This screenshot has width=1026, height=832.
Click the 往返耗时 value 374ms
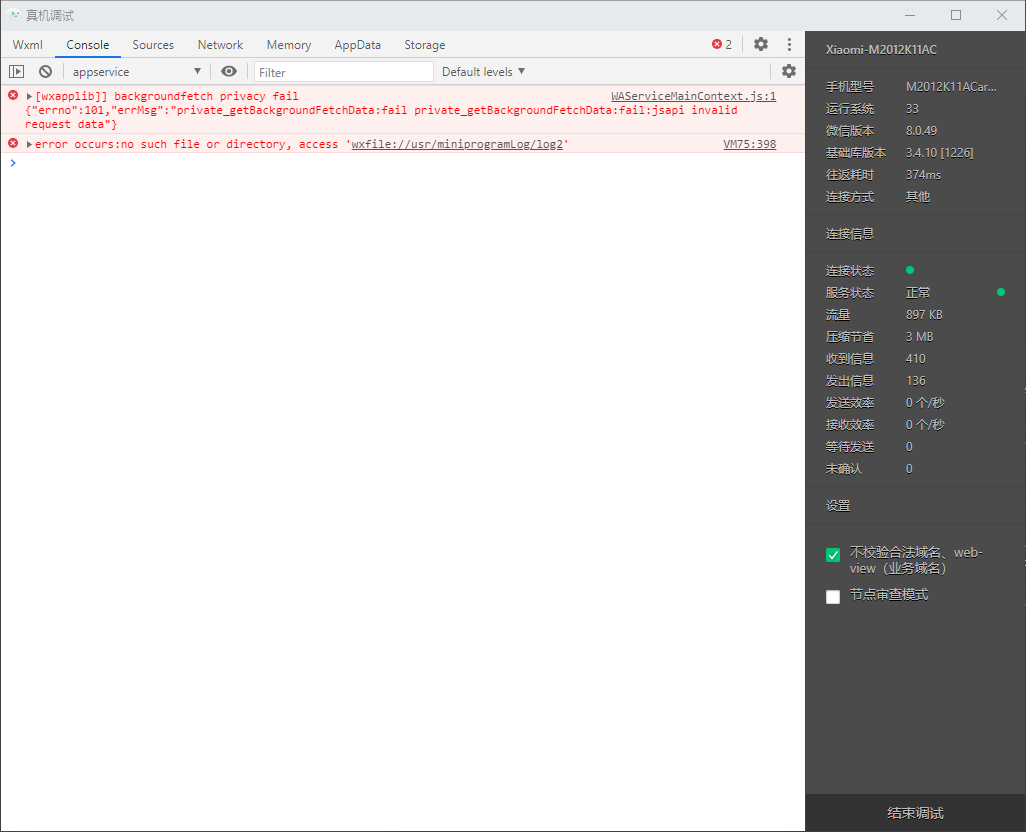coord(923,175)
